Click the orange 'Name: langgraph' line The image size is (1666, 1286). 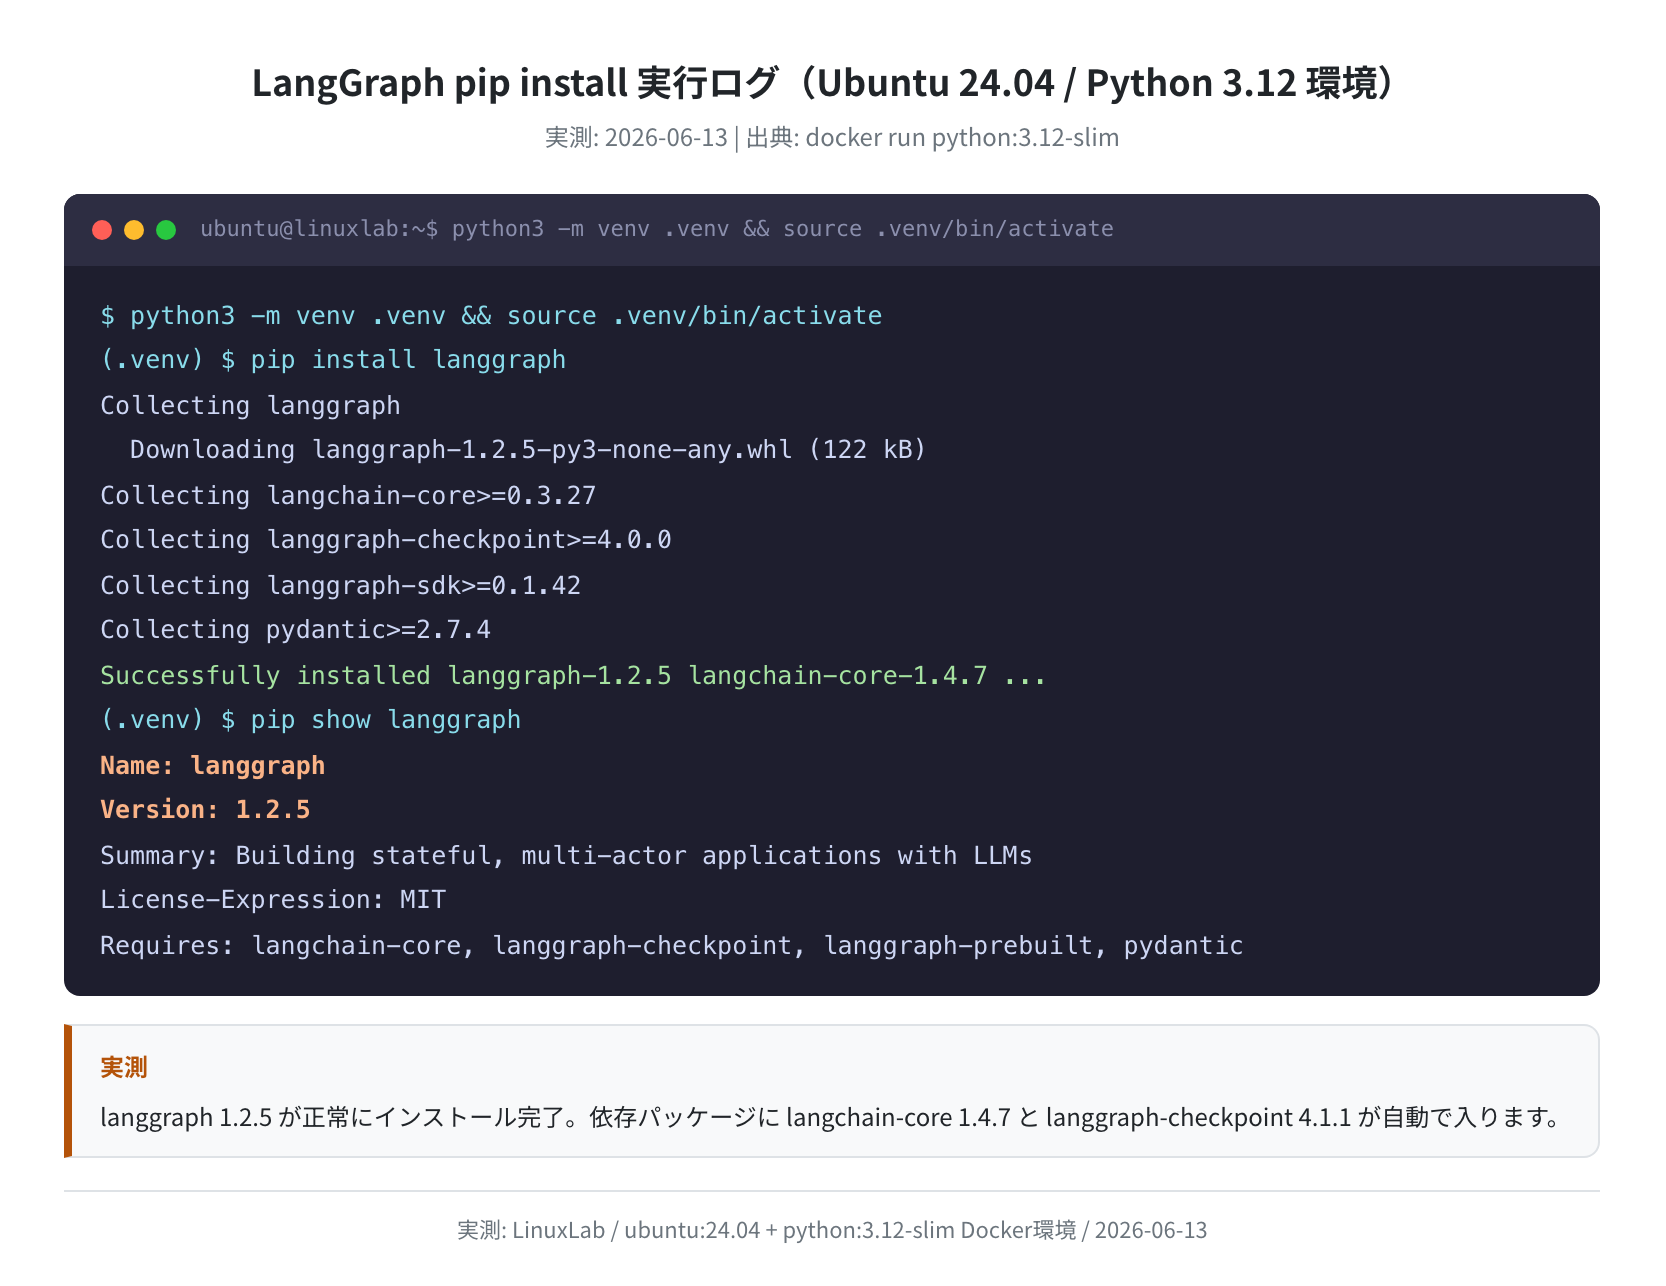(x=212, y=766)
